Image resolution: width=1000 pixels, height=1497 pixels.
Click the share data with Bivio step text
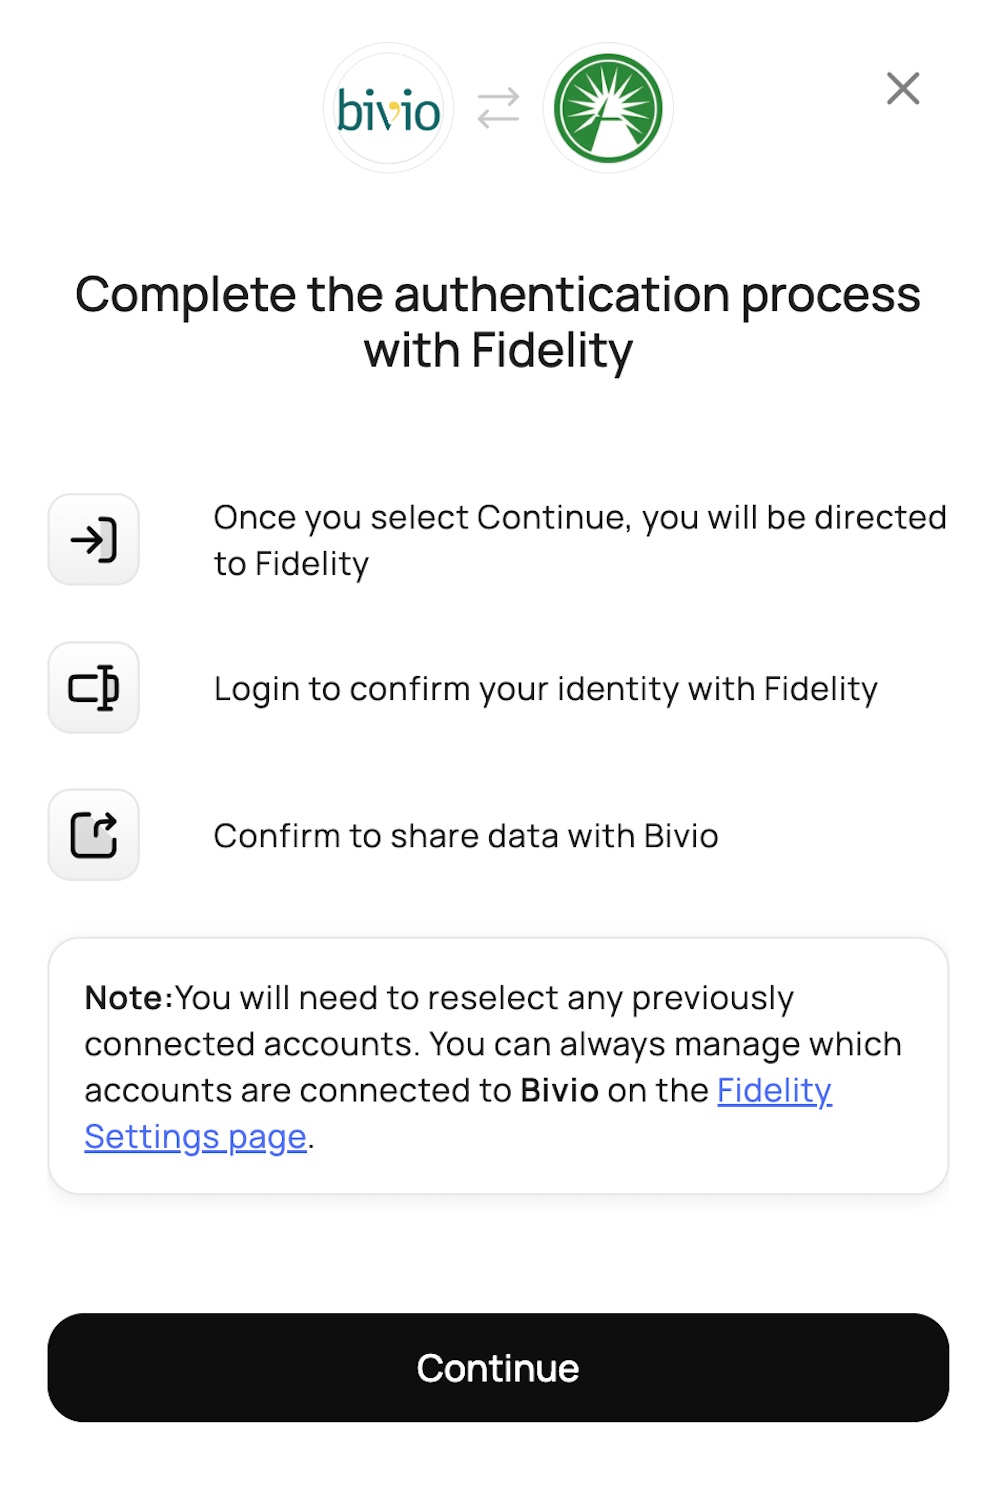tap(466, 834)
